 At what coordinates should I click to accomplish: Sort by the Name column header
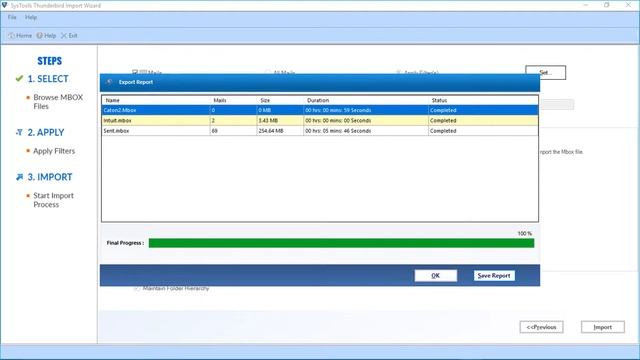(112, 100)
